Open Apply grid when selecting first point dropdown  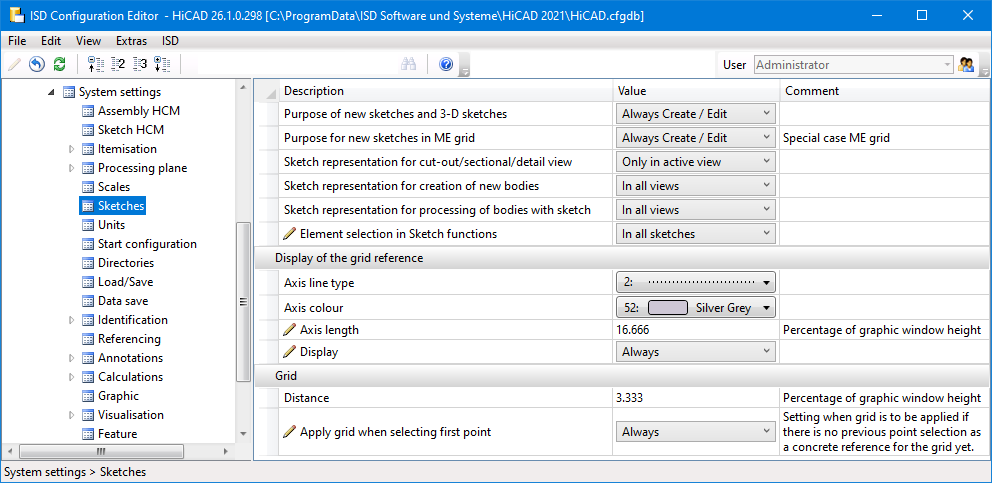click(x=696, y=432)
